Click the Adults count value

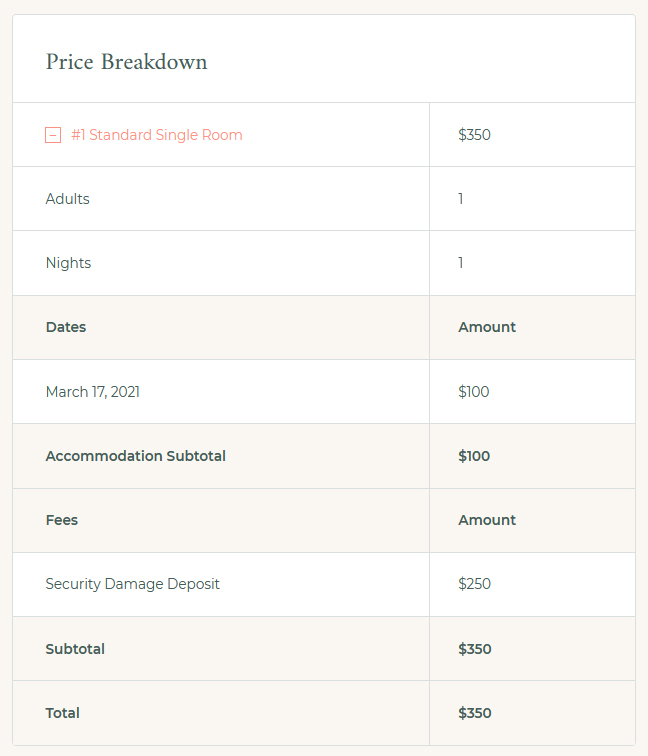(460, 199)
